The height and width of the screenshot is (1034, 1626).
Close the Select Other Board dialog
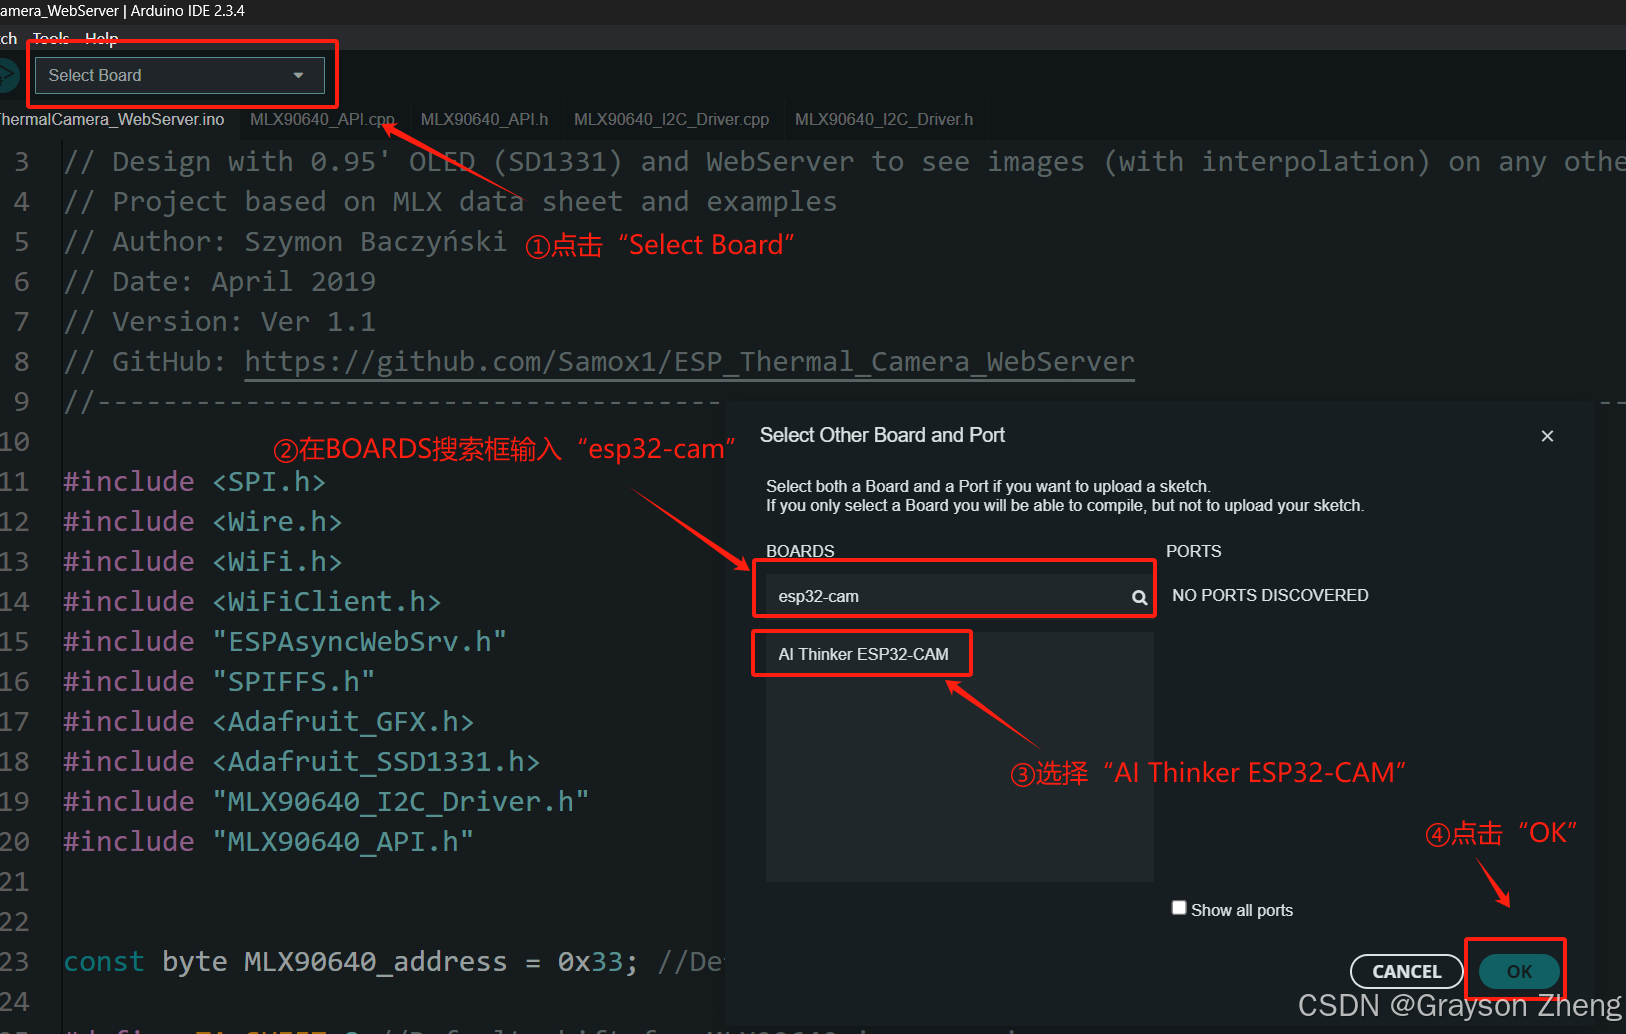coord(1547,436)
